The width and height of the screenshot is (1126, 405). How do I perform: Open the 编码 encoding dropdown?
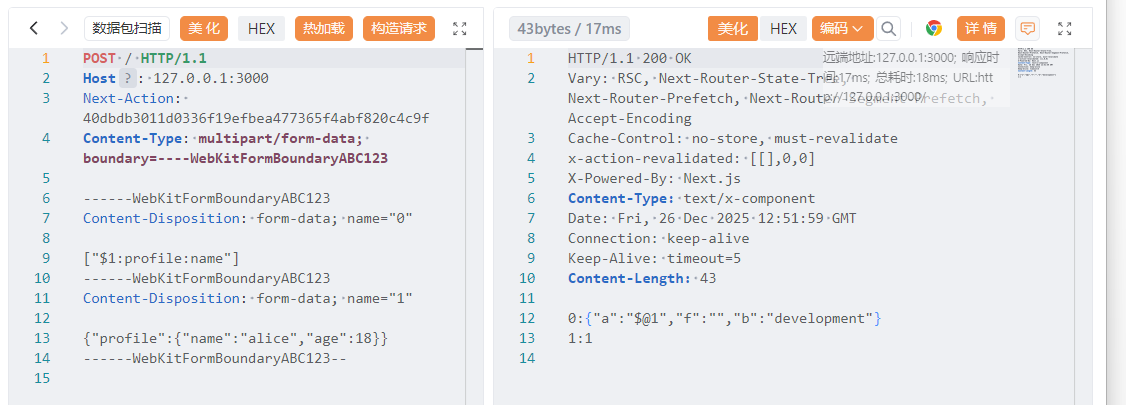[842, 29]
